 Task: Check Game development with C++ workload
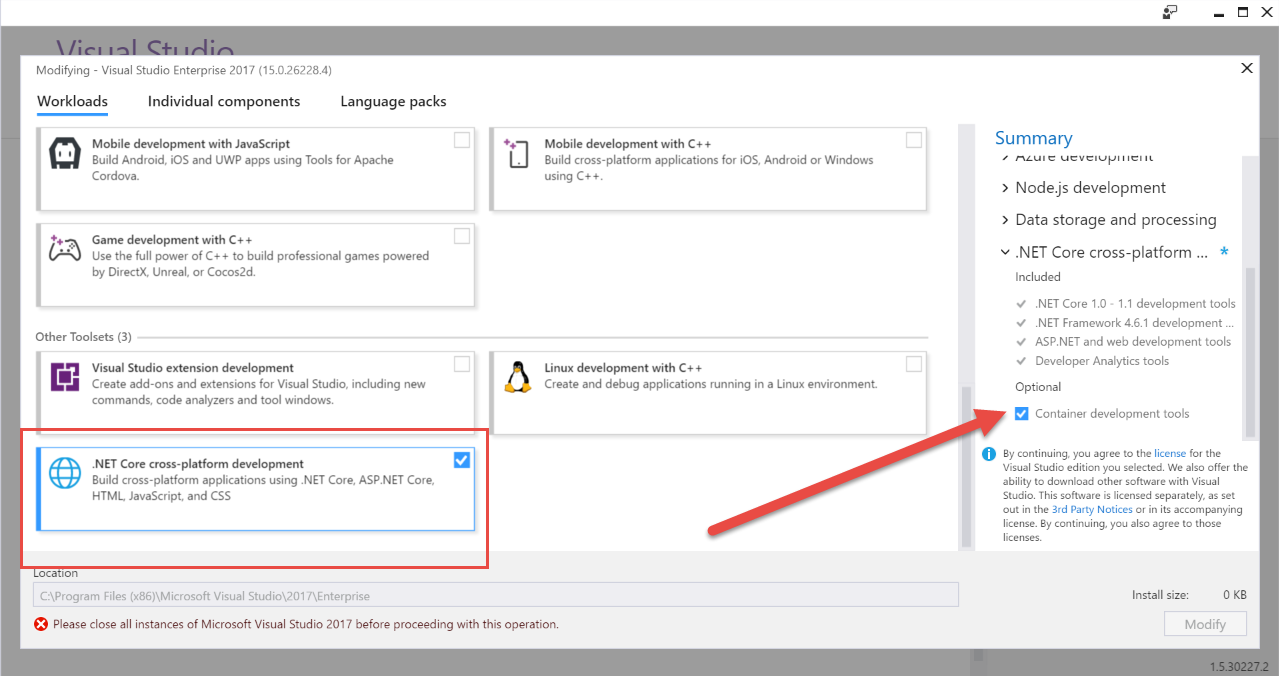pos(461,236)
